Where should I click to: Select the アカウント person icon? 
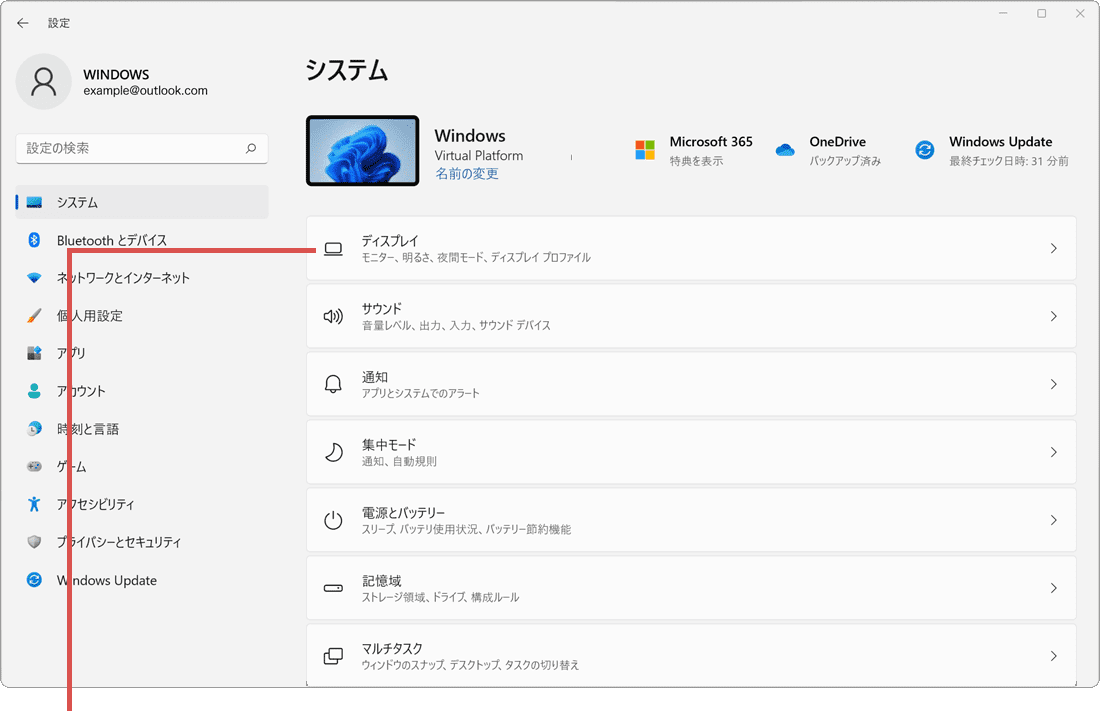(33, 391)
